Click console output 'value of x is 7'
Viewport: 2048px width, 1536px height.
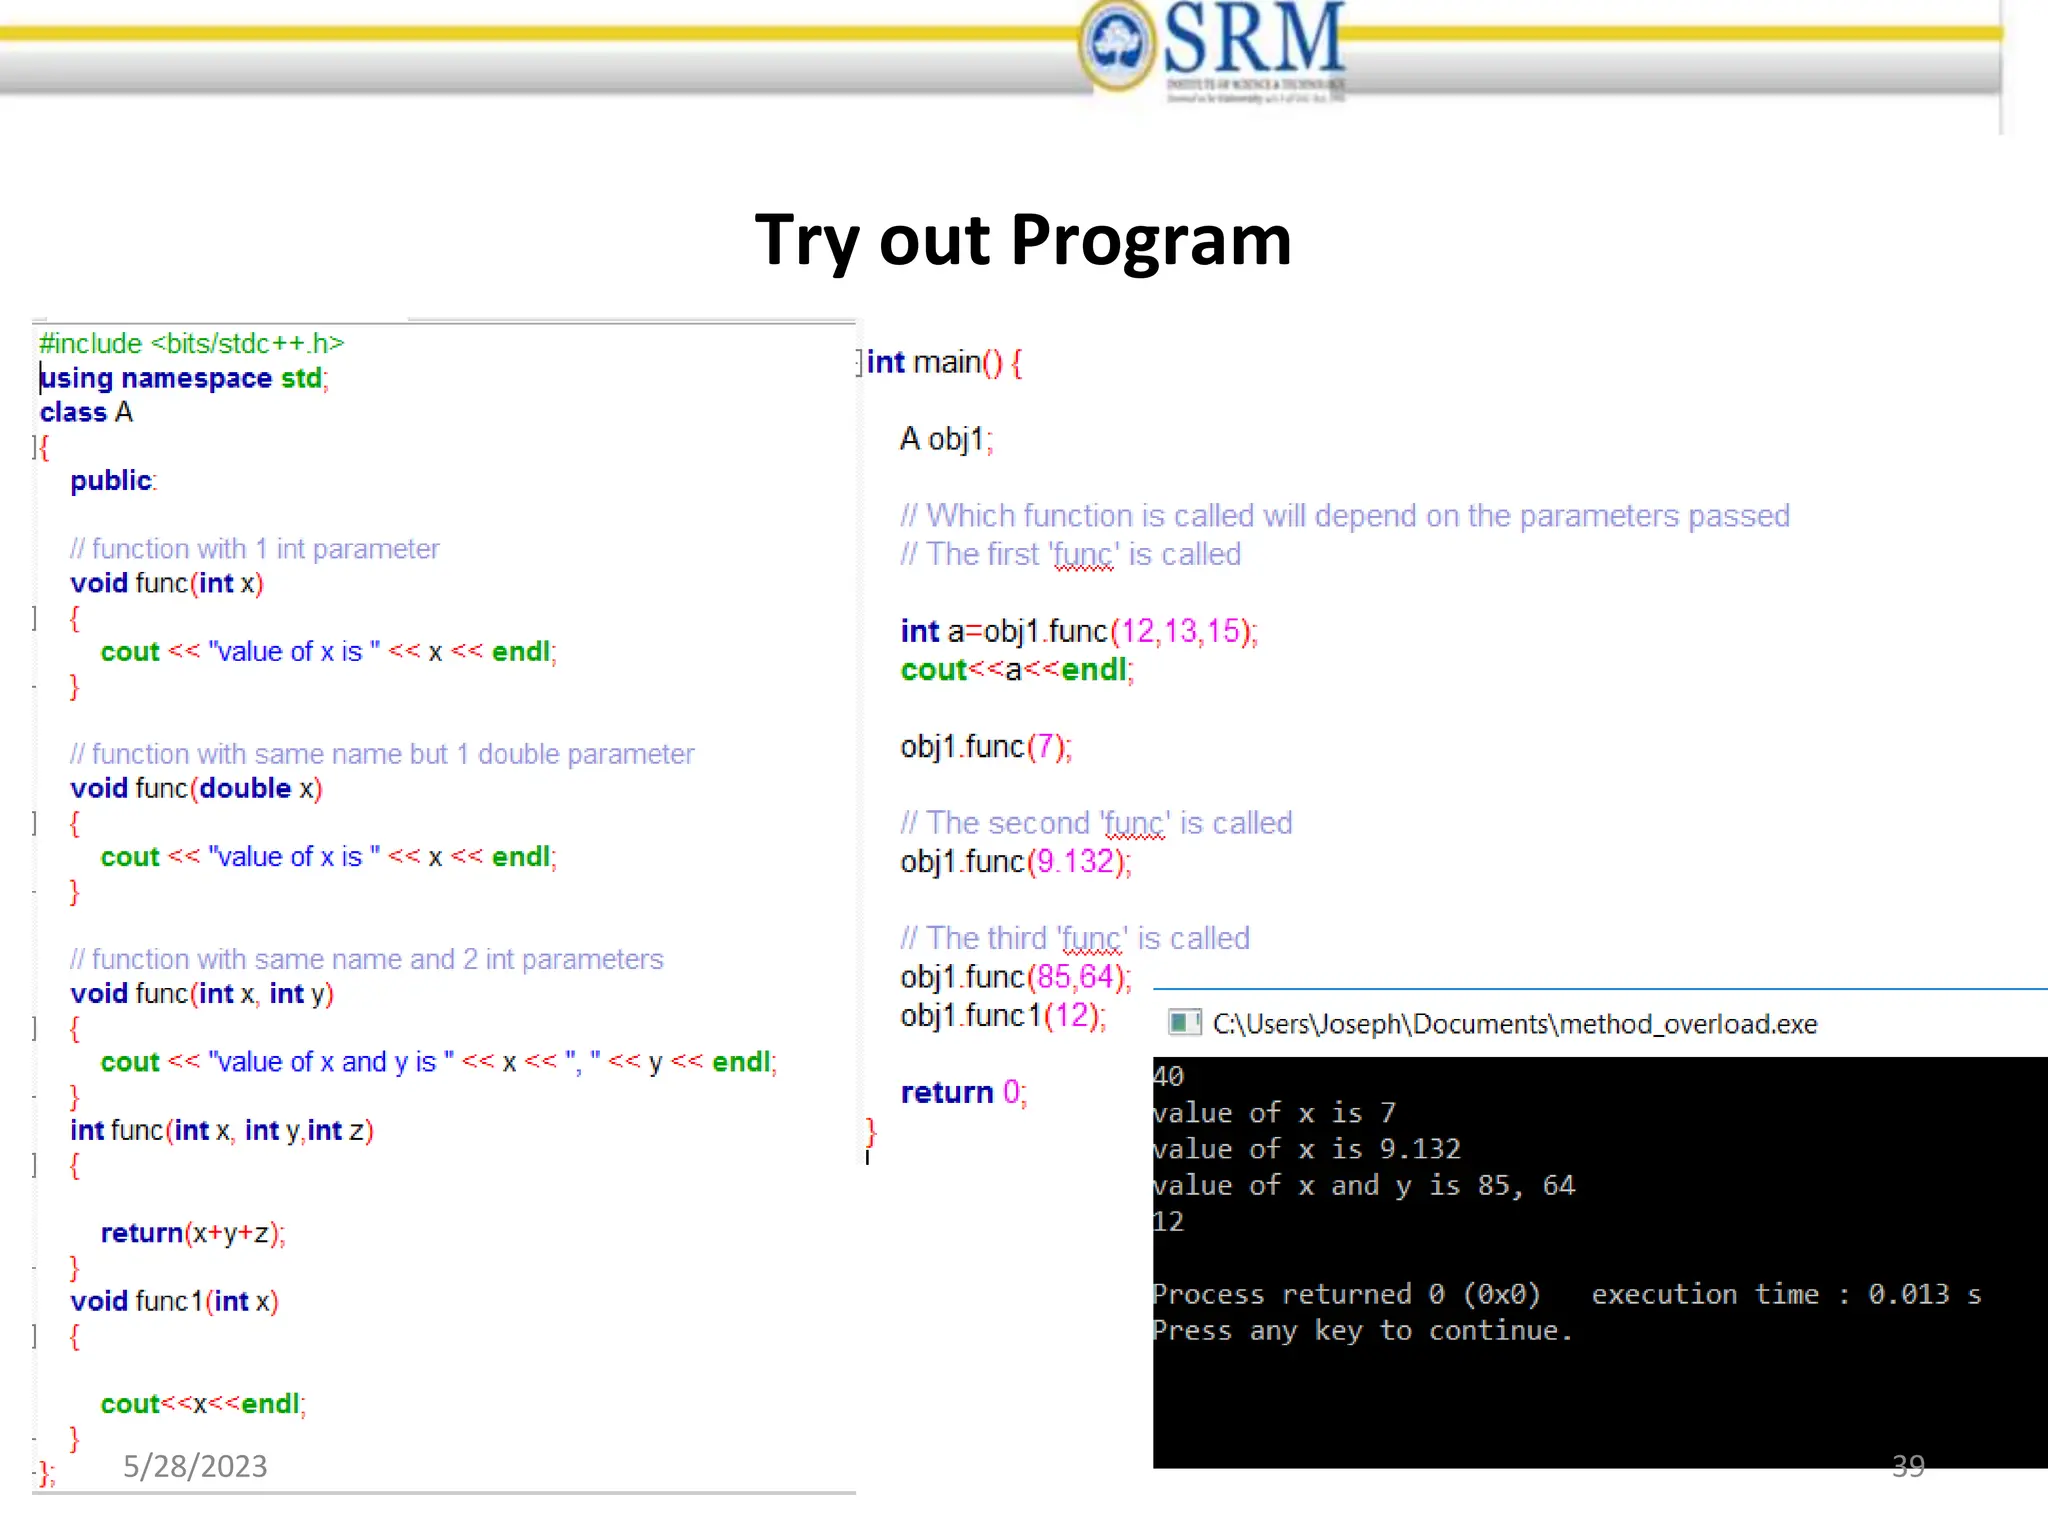[x=1274, y=1113]
